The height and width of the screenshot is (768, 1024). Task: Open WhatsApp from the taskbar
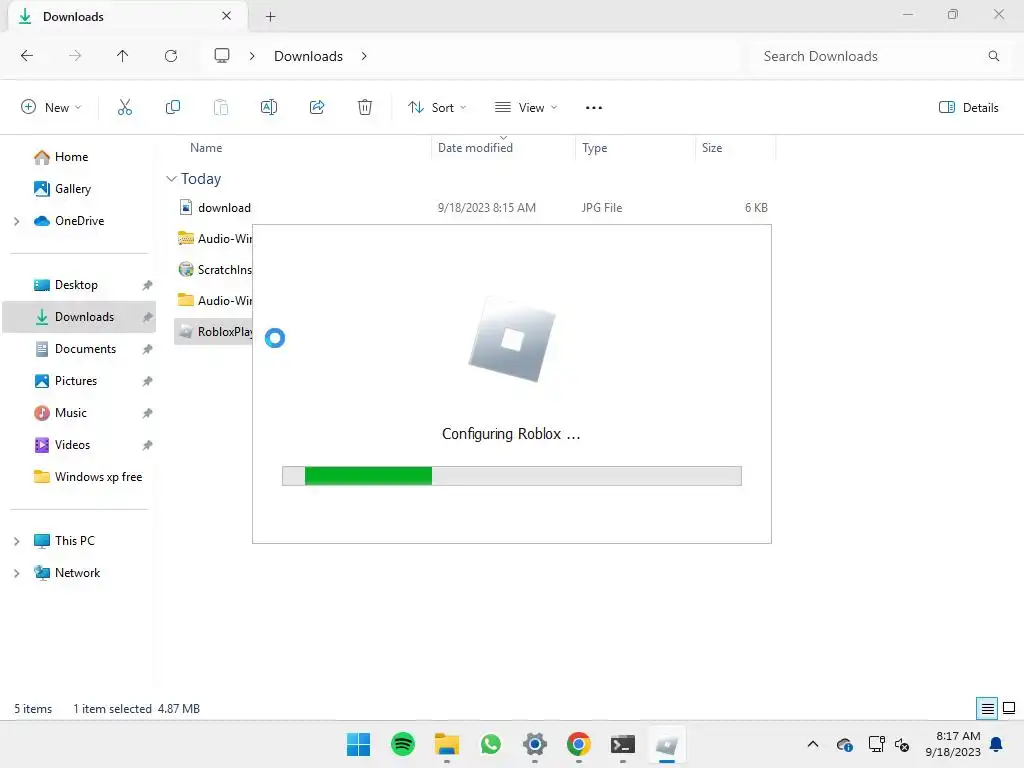click(x=490, y=744)
